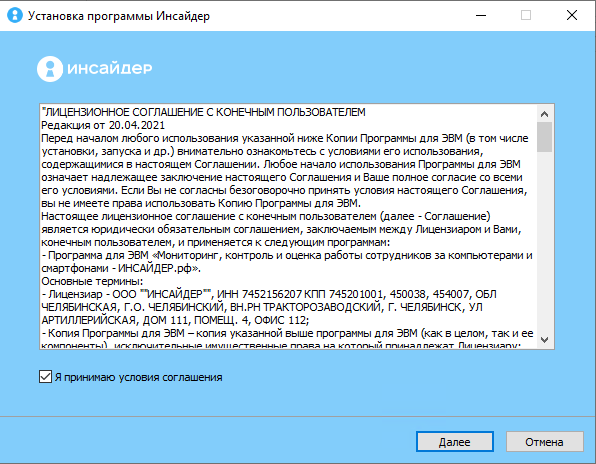Click the line starting '- Лицензиар - ООО'
Viewport: 596px width, 464px height.
(269, 294)
